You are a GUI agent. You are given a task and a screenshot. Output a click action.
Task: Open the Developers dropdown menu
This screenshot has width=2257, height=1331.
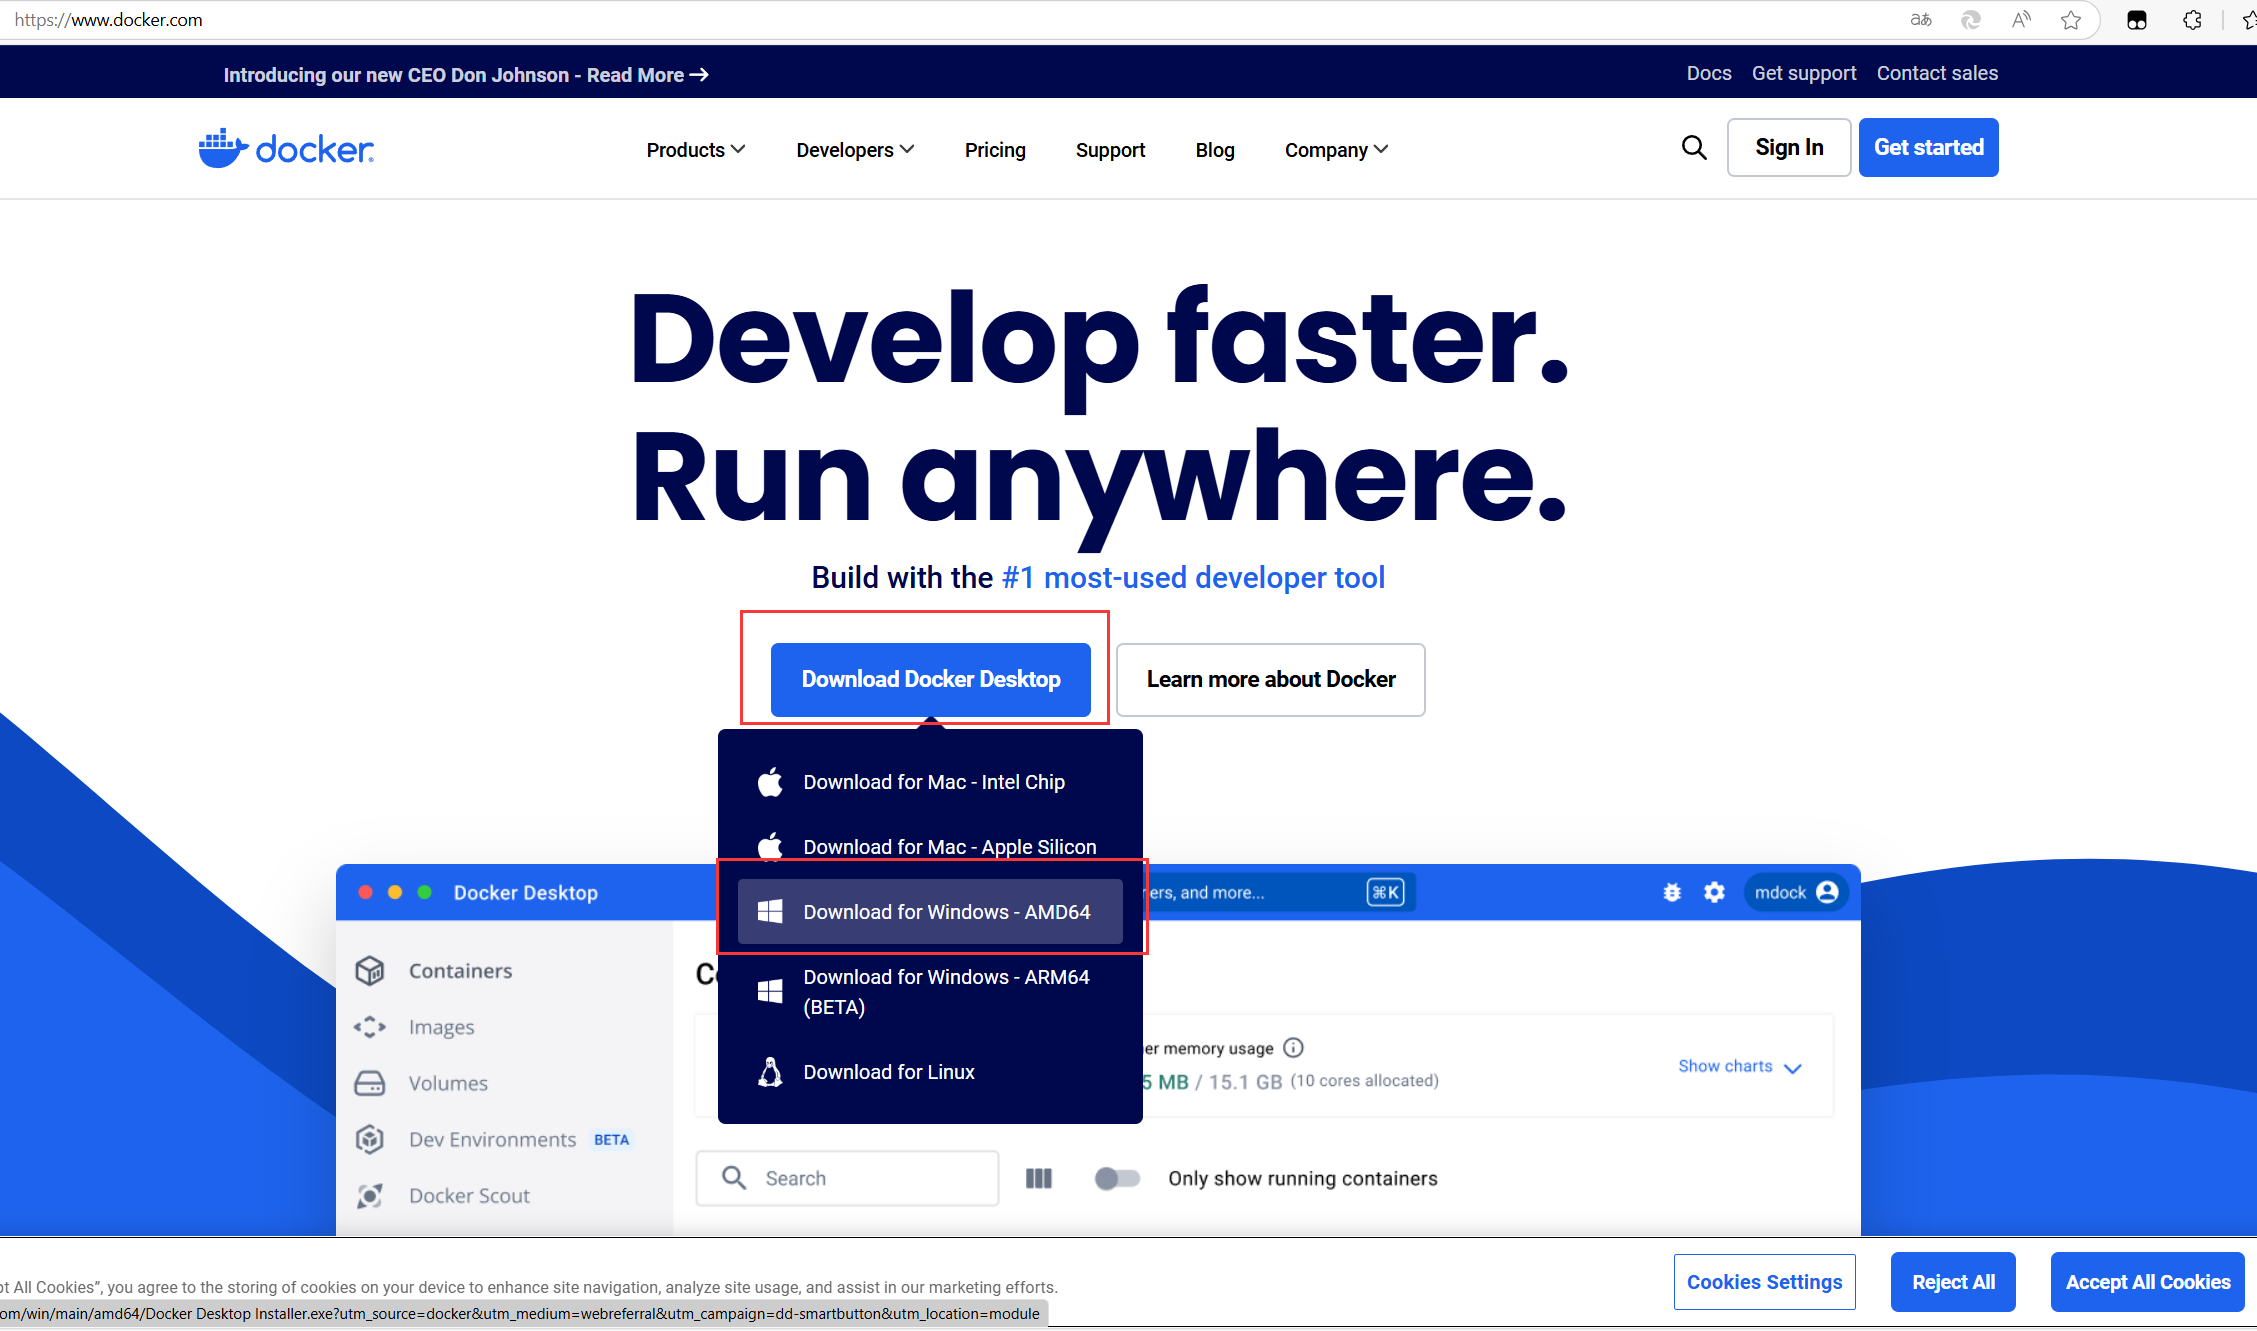click(855, 150)
